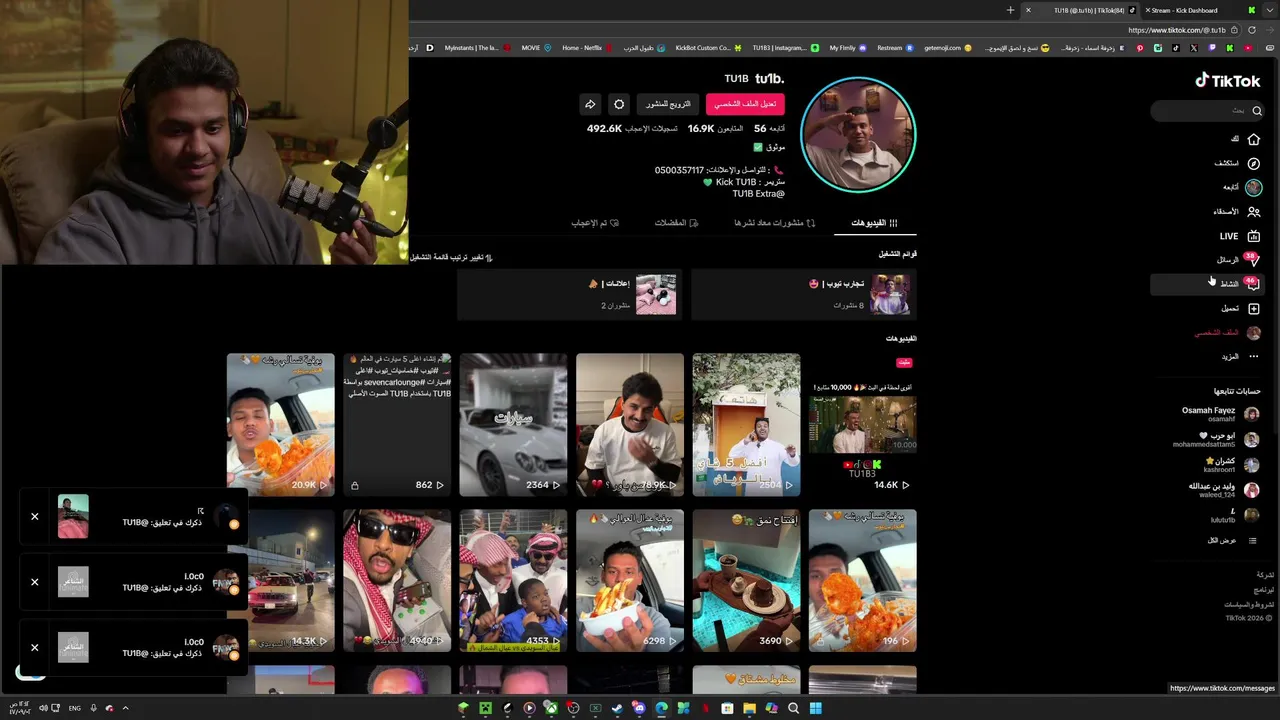This screenshot has width=1280, height=720.
Task: Select the Liked tab on profile
Action: pyautogui.click(x=595, y=223)
